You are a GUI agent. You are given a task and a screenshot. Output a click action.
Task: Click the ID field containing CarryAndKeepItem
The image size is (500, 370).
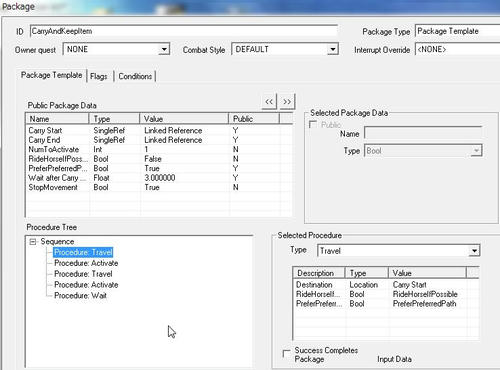click(x=184, y=31)
